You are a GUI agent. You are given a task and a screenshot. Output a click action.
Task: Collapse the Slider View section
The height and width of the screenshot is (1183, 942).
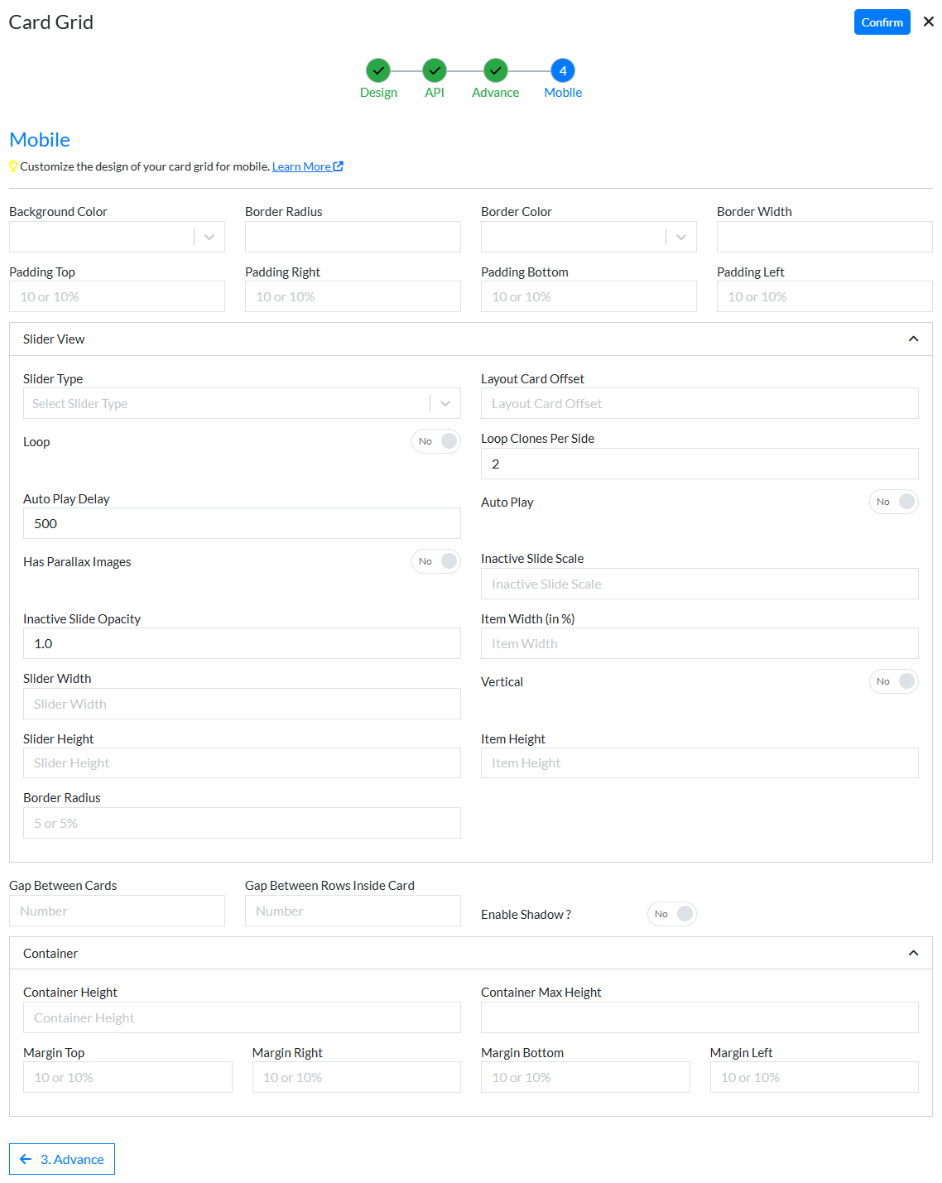pos(912,338)
